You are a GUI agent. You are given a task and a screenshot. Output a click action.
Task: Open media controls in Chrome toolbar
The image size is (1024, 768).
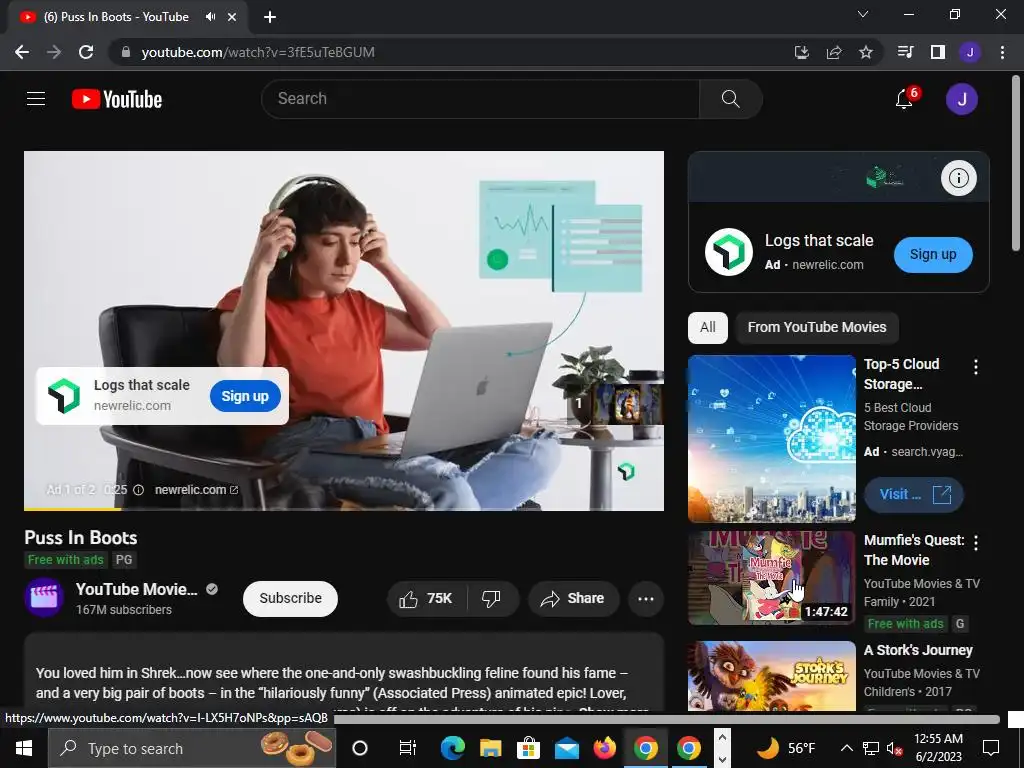pyautogui.click(x=905, y=52)
